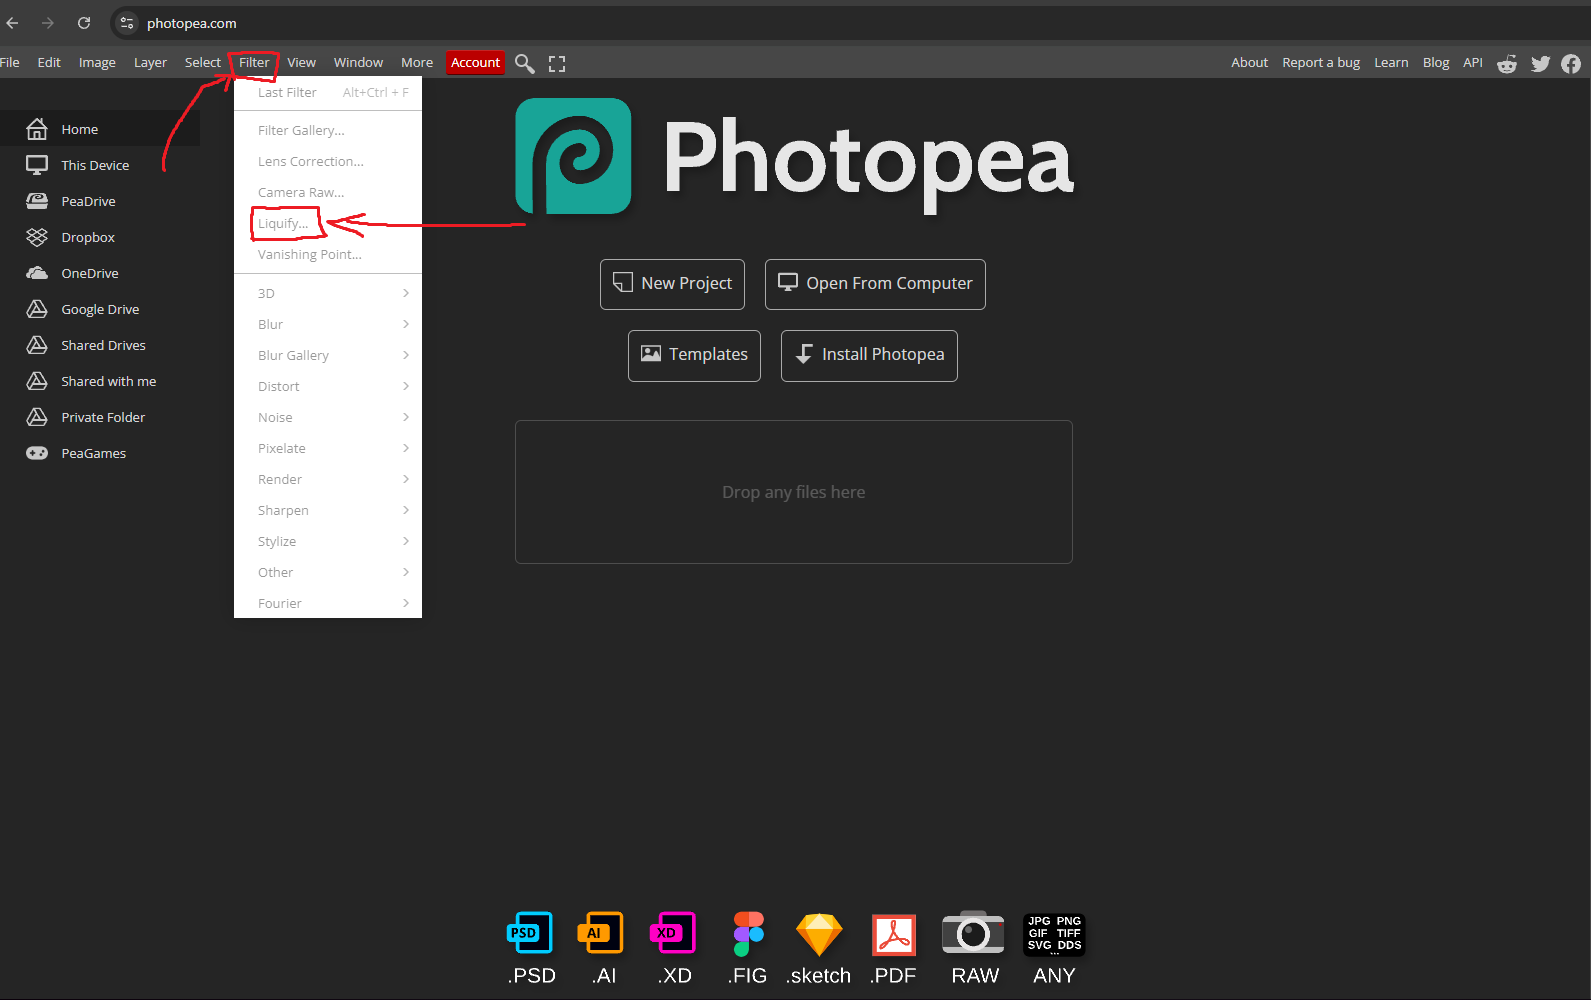Image resolution: width=1591 pixels, height=1000 pixels.
Task: Expand the Noise filter submenu
Action: coord(328,417)
